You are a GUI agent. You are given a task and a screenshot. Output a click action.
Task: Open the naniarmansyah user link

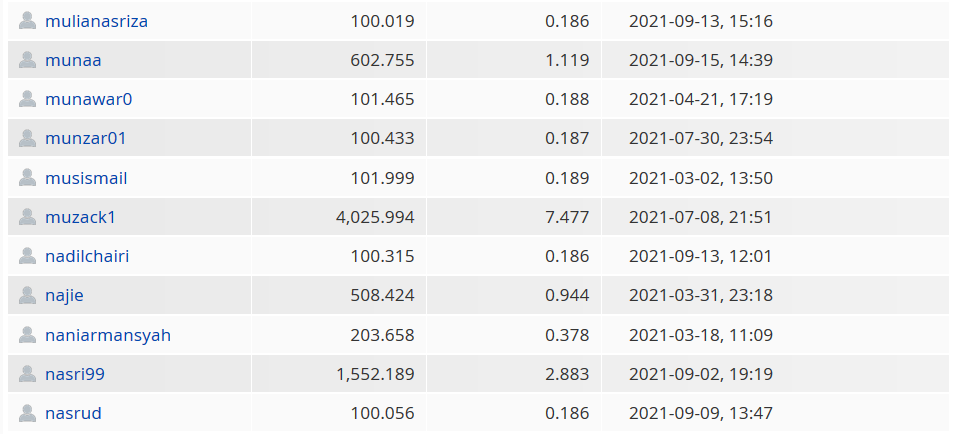[108, 335]
